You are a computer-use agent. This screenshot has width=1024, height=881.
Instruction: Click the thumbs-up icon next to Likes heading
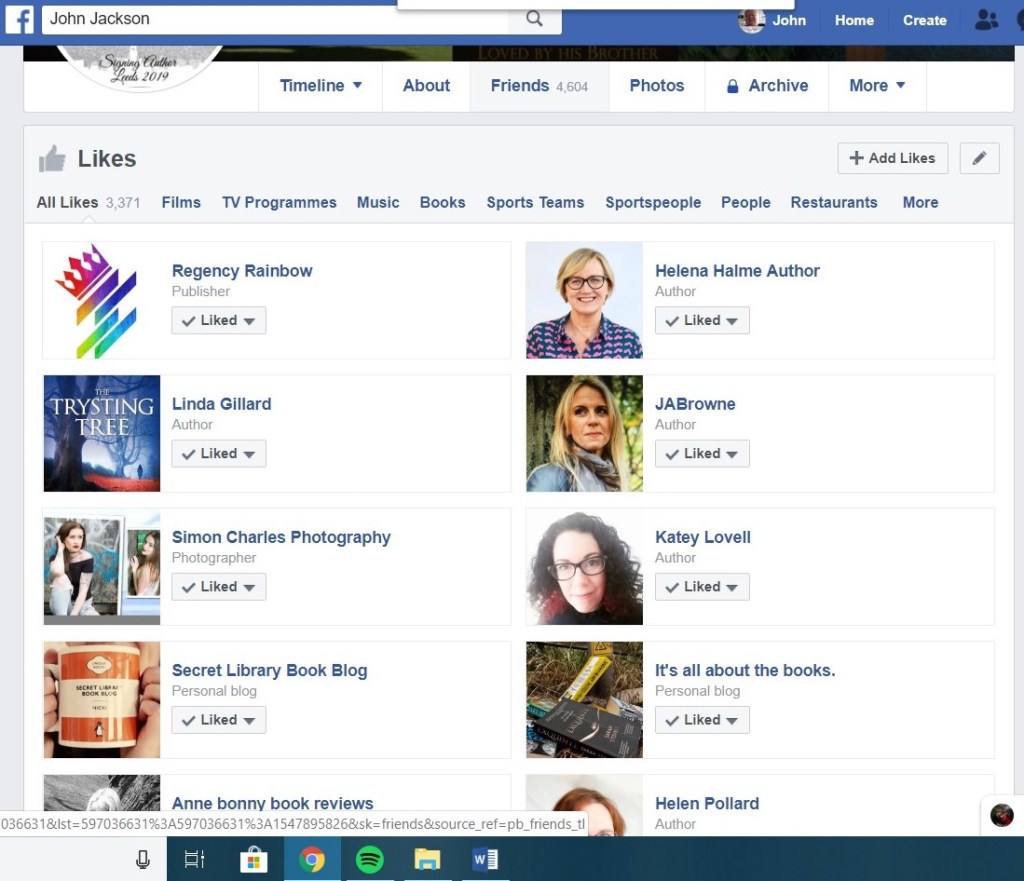(52, 157)
